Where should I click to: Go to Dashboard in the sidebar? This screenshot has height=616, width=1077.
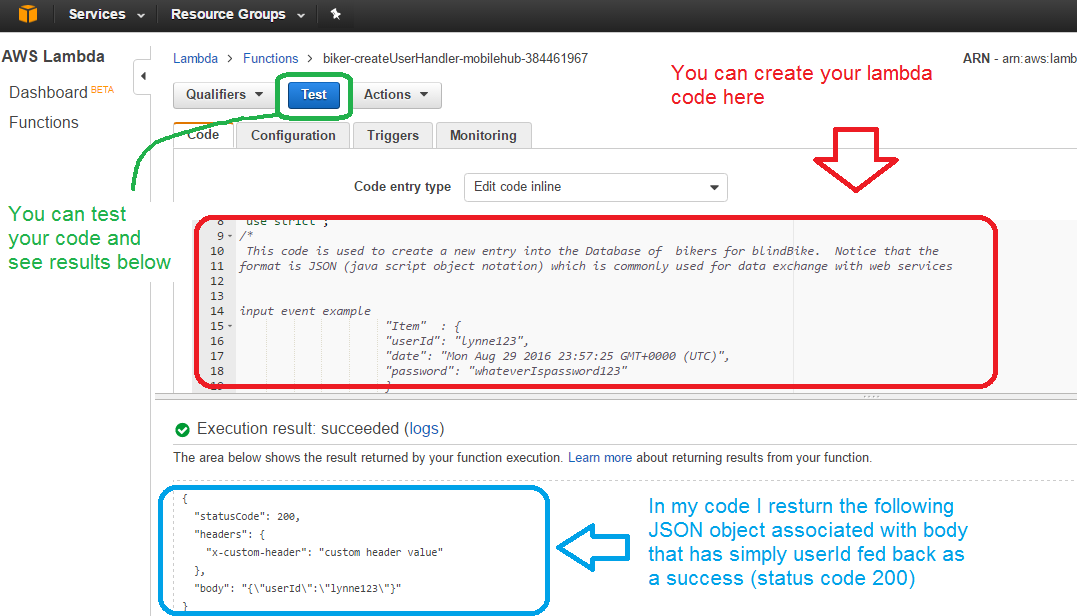(x=48, y=92)
